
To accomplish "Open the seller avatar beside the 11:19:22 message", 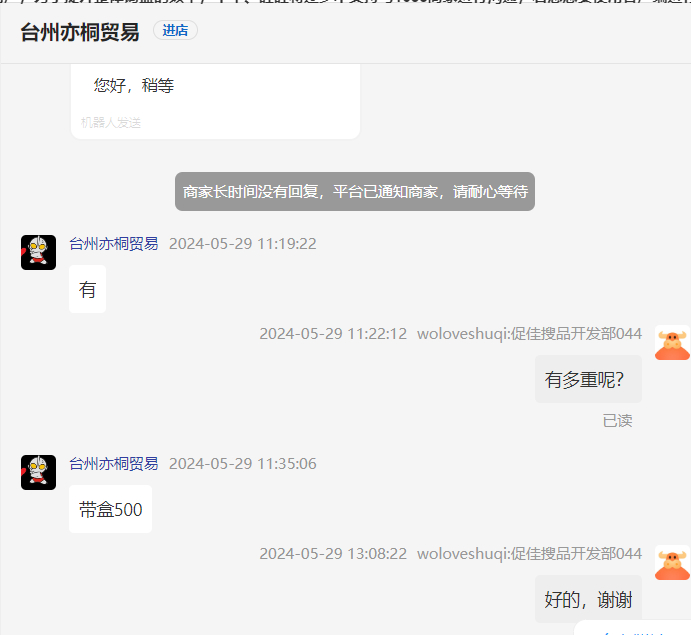I will [x=38, y=252].
